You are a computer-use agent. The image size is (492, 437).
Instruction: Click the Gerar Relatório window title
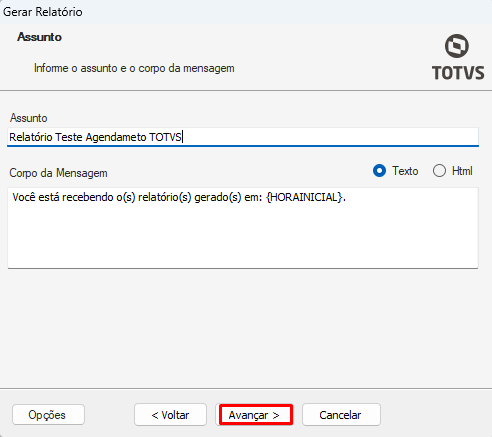(x=43, y=12)
